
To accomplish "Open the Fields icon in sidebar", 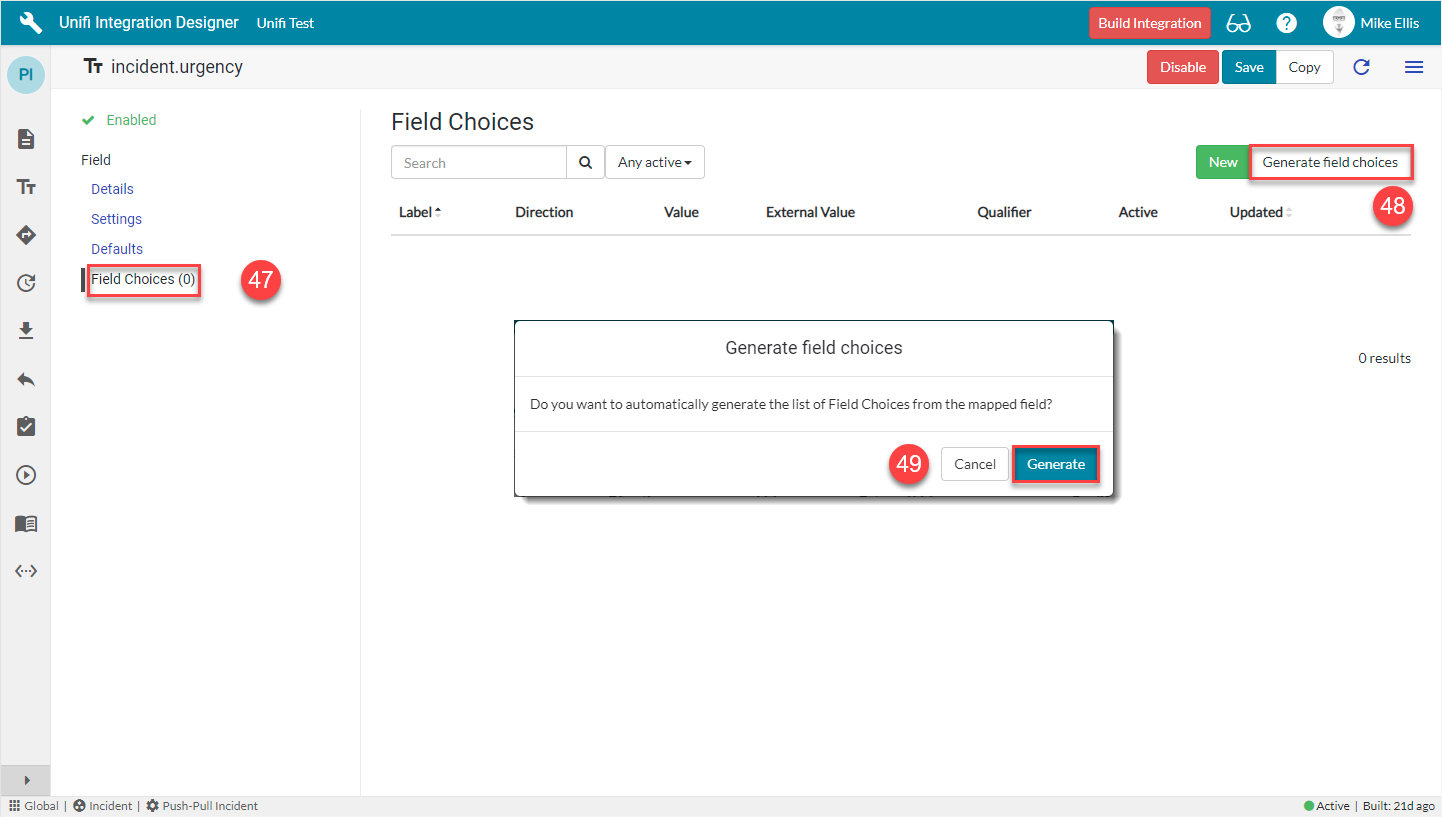I will point(26,187).
